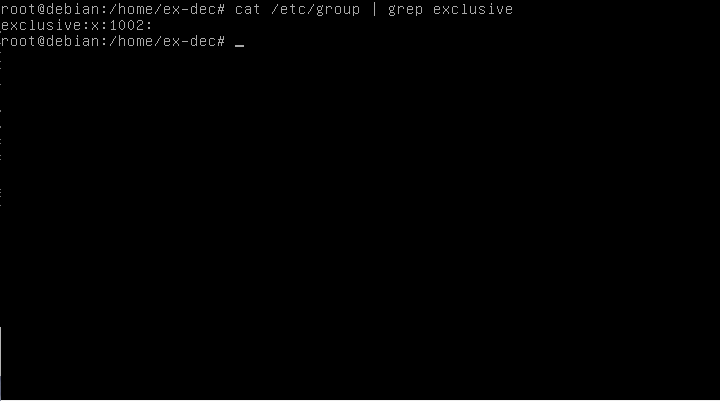Viewport: 720px width, 401px height.
Task: Click 'debian' hostname in the last prompt
Action: 73,41
